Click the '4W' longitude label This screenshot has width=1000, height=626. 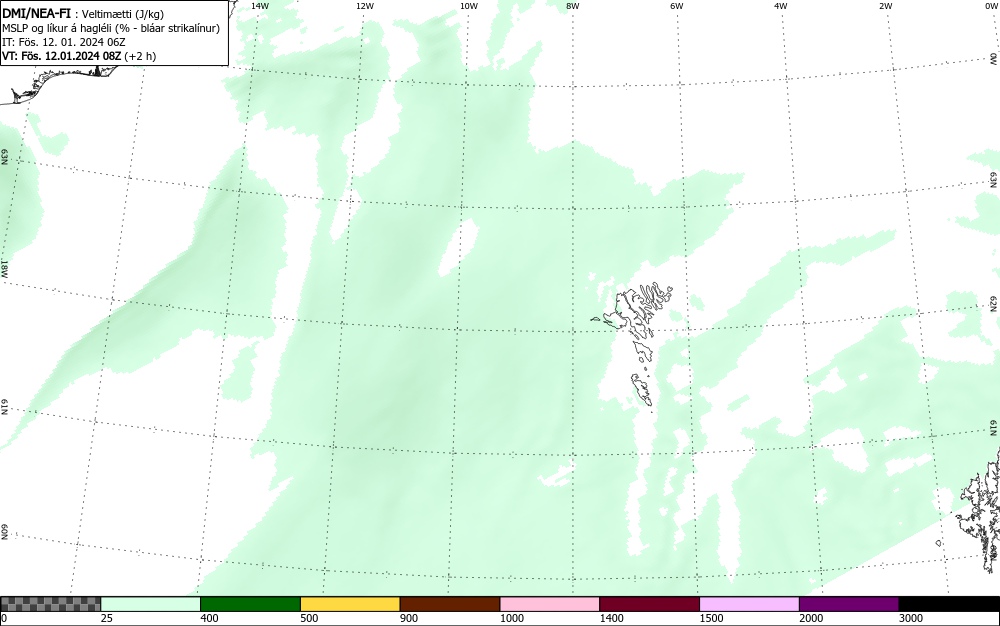(781, 6)
